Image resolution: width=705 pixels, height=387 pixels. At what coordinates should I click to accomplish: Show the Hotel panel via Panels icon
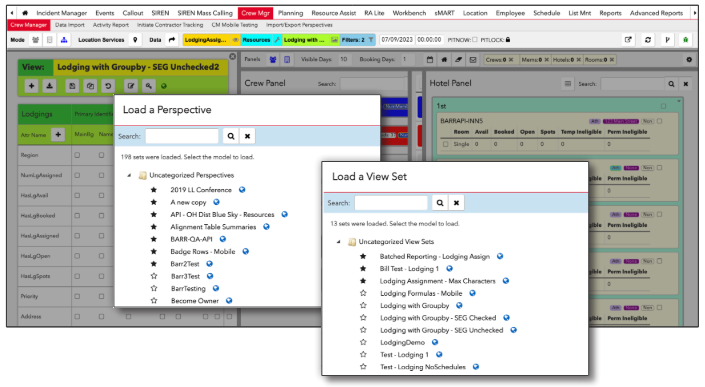[x=287, y=59]
